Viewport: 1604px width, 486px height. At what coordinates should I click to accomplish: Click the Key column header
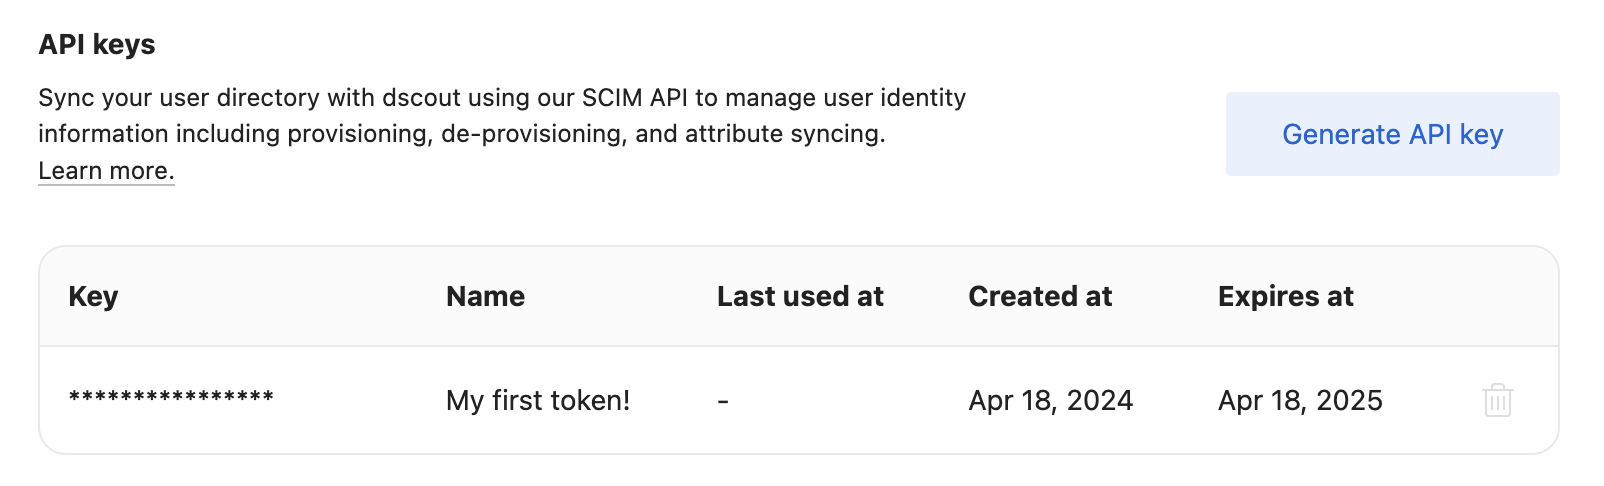tap(93, 296)
